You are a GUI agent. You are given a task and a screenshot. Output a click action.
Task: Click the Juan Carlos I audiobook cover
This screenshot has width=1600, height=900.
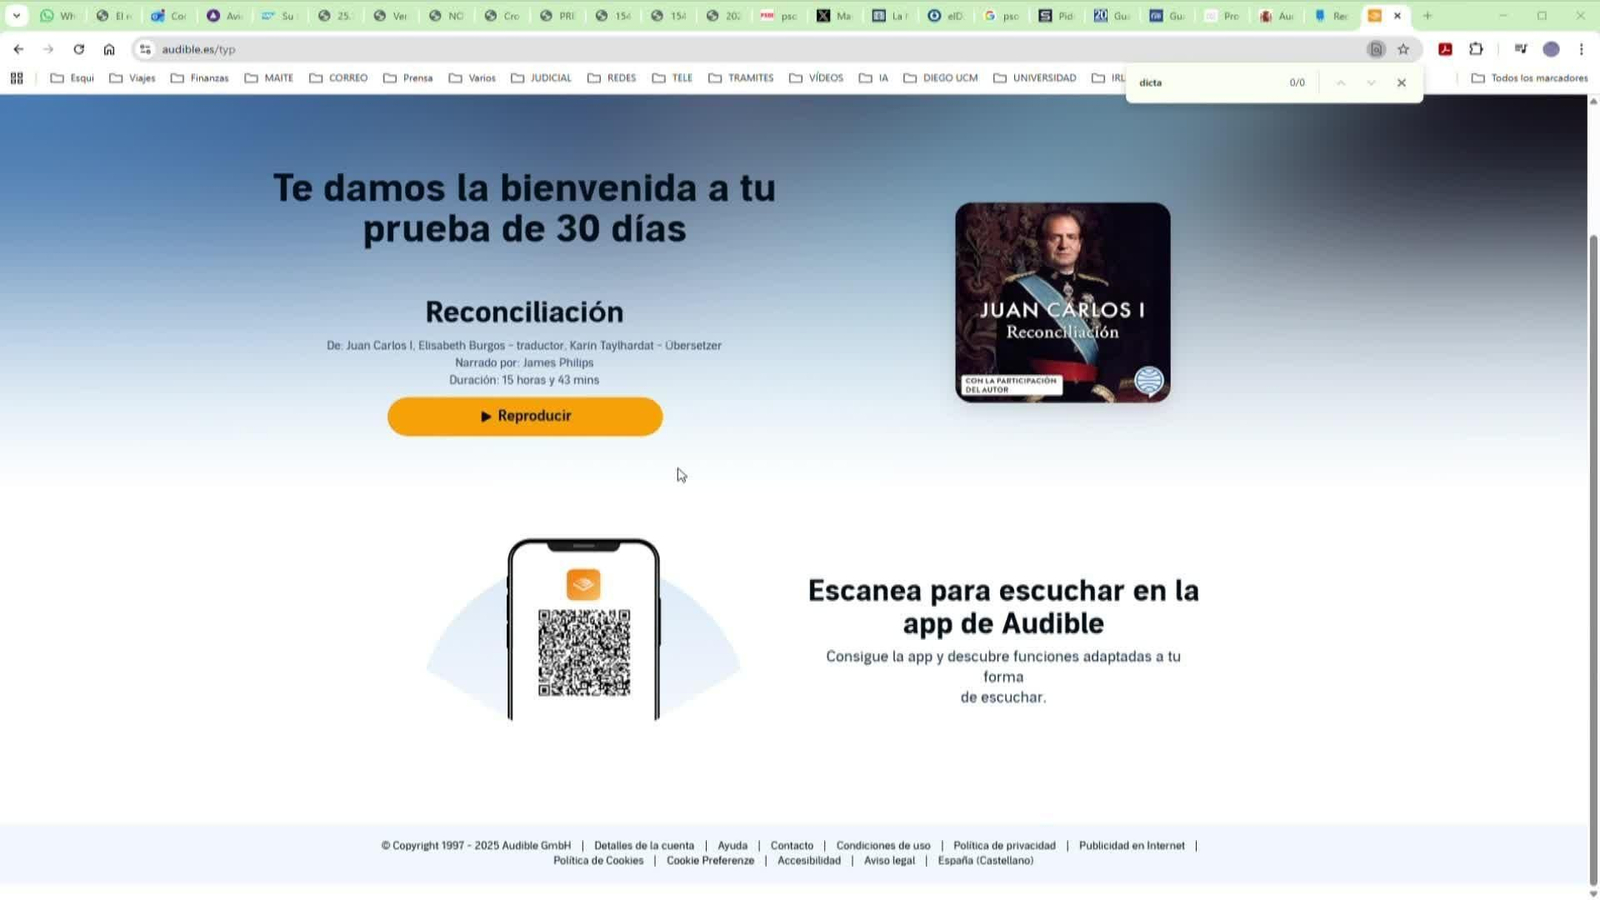point(1061,303)
